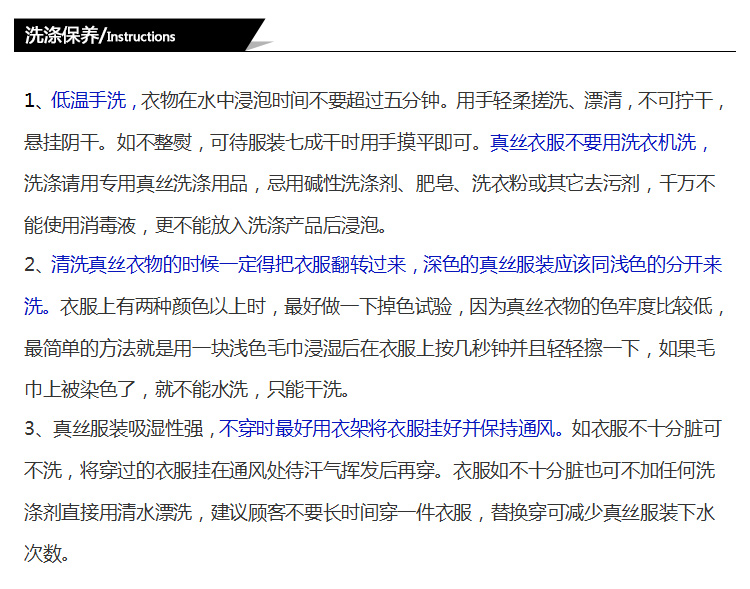Click the list number 3、
The height and width of the screenshot is (589, 750).
(36, 429)
